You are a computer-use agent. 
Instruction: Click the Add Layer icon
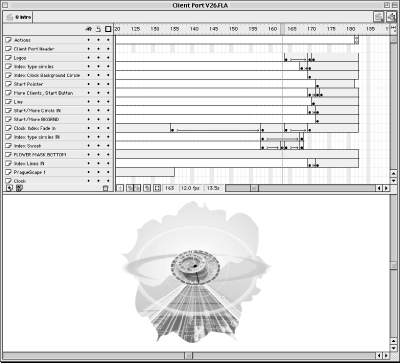[9, 188]
